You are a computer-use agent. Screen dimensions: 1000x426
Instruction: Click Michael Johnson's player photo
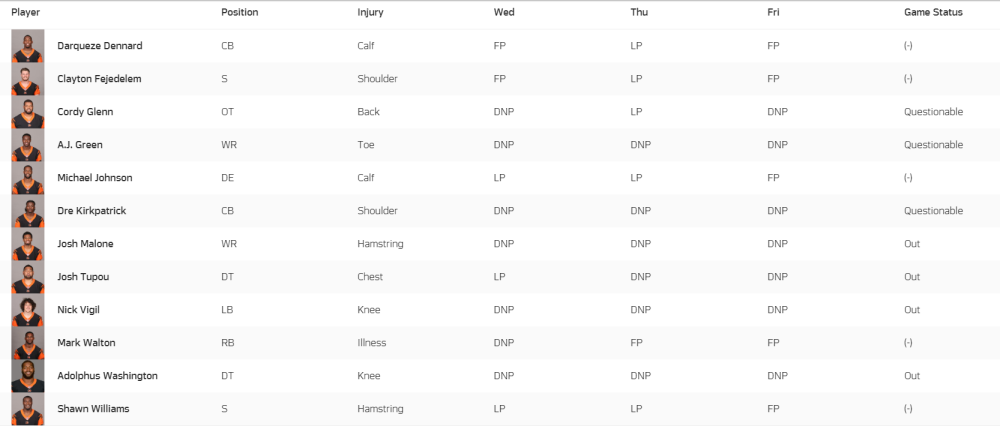pyautogui.click(x=27, y=178)
